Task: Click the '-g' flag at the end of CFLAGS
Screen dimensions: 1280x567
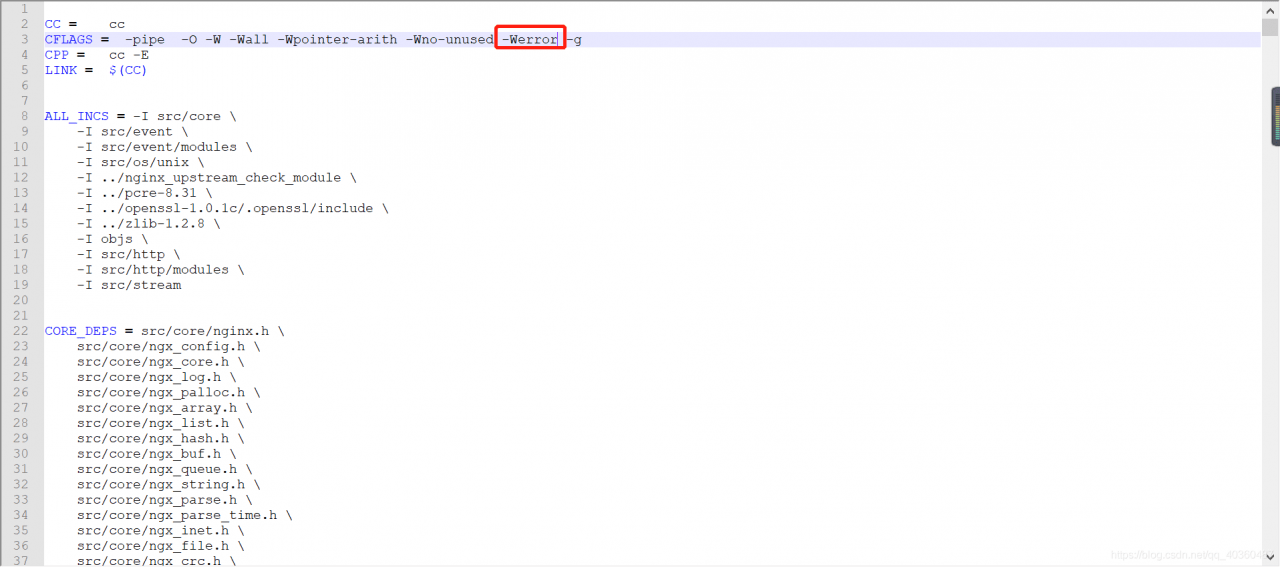Action: tap(574, 40)
